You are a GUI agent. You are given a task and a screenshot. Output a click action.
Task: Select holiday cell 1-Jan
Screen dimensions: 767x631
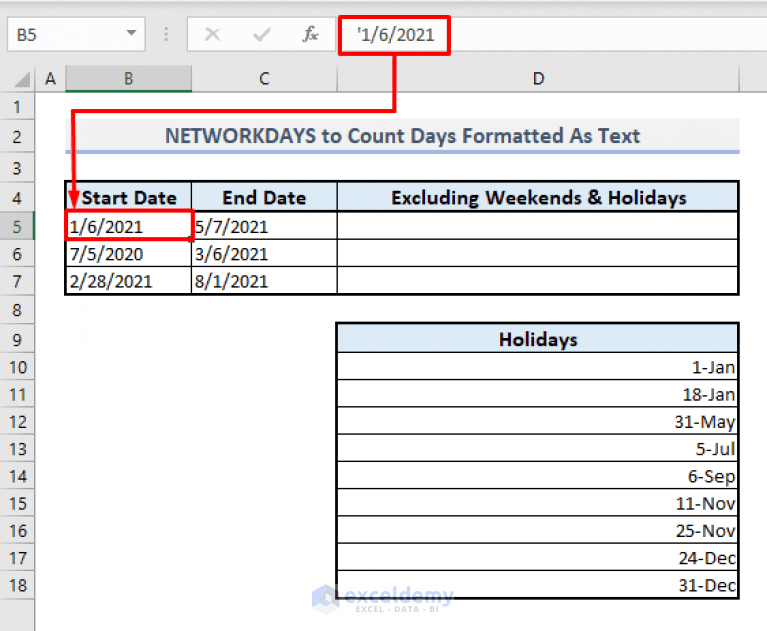[x=538, y=367]
